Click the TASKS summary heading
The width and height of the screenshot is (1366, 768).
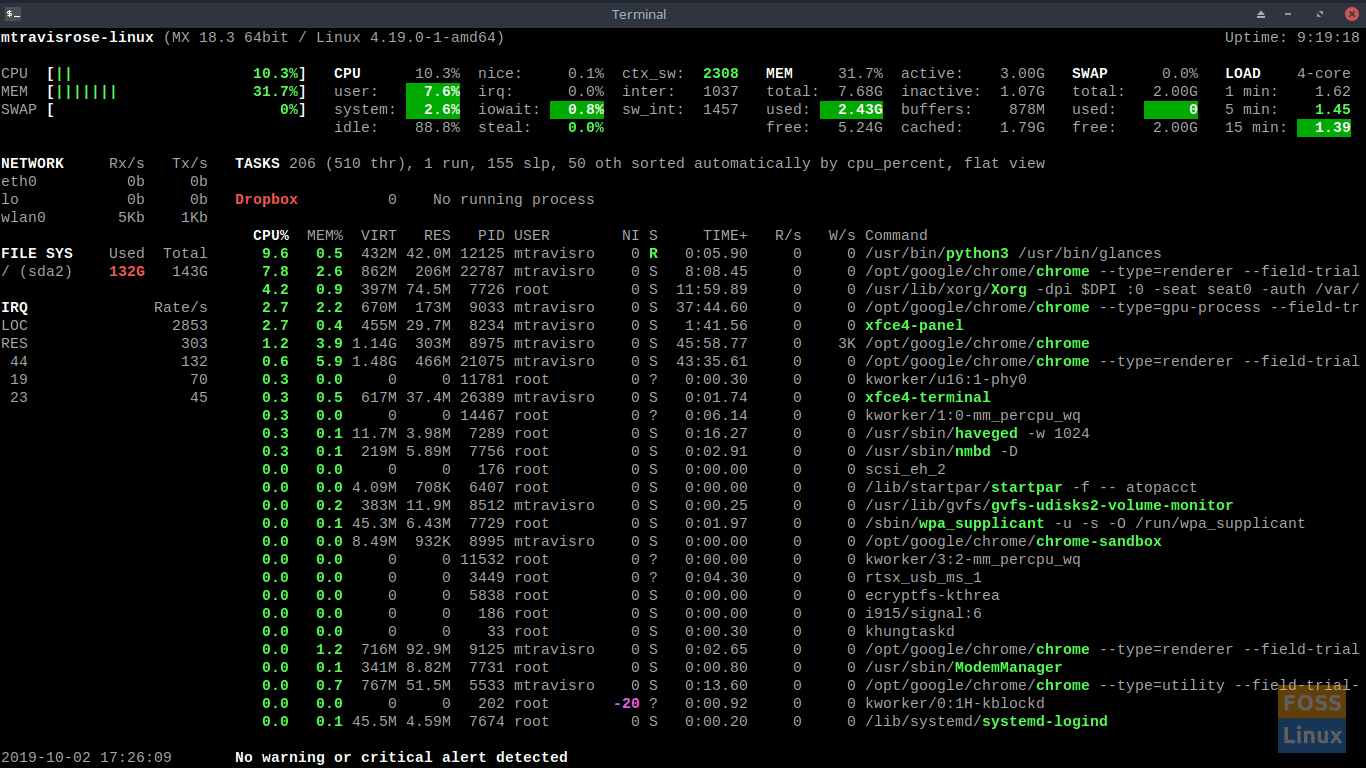point(257,164)
